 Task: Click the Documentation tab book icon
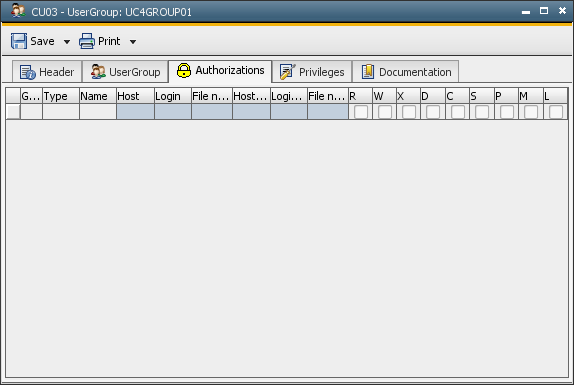pyautogui.click(x=368, y=72)
